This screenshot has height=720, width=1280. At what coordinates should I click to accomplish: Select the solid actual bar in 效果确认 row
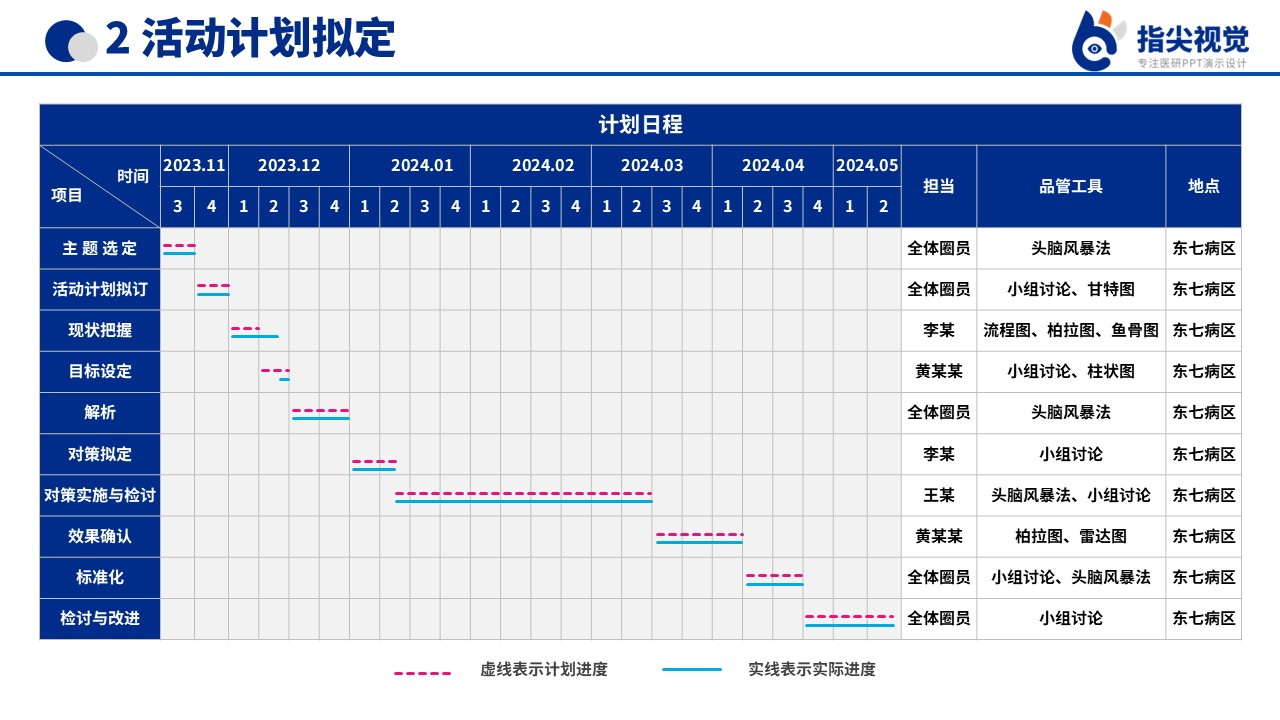[x=699, y=542]
